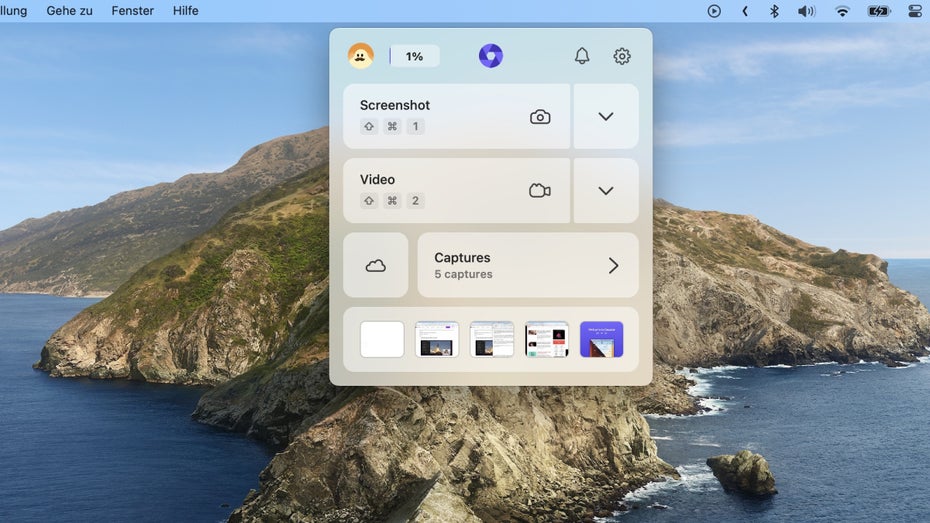Take a screenshot with camera icon
930x523 pixels.
[x=540, y=117]
